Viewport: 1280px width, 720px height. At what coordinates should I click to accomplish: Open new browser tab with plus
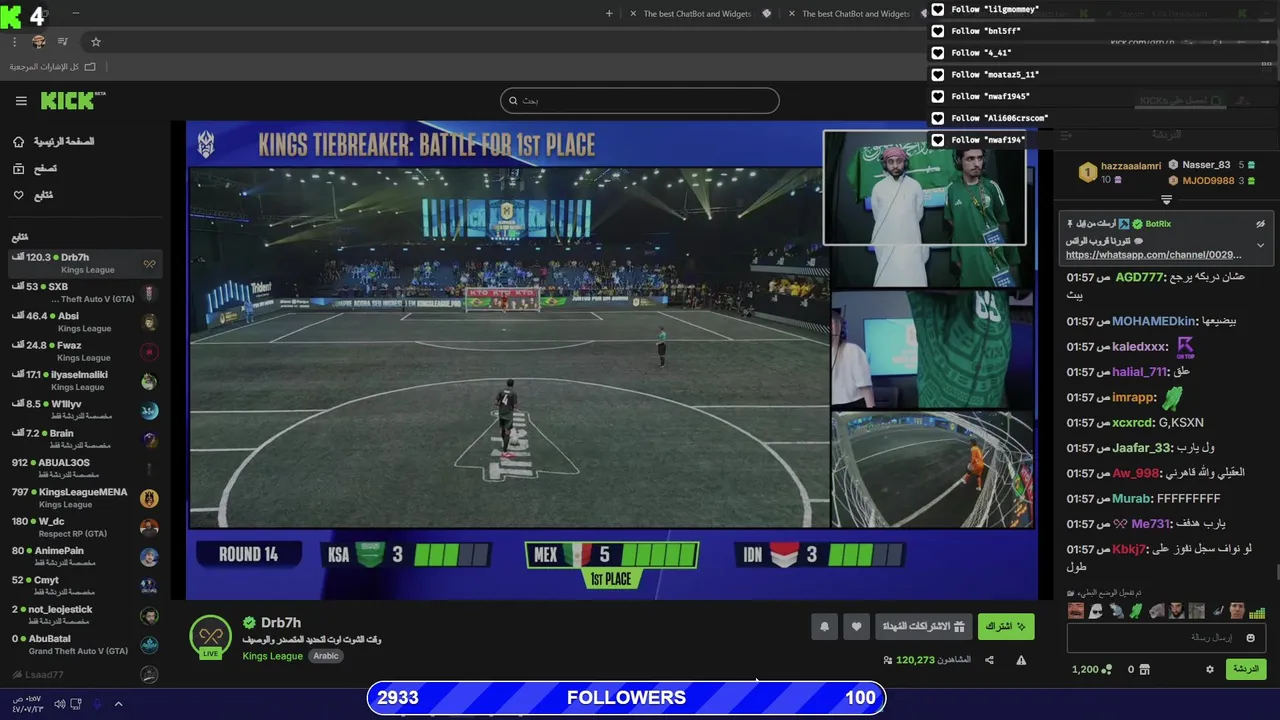(x=610, y=13)
